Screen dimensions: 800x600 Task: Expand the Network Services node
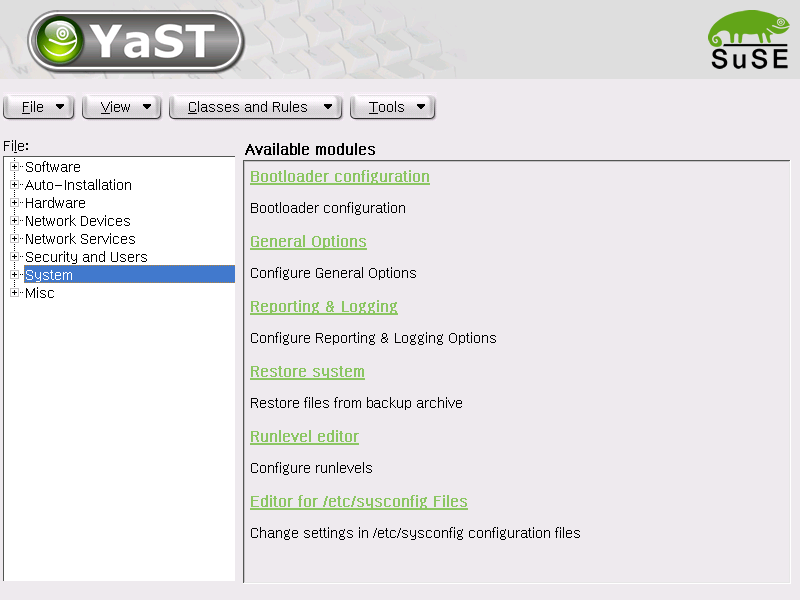(x=15, y=239)
